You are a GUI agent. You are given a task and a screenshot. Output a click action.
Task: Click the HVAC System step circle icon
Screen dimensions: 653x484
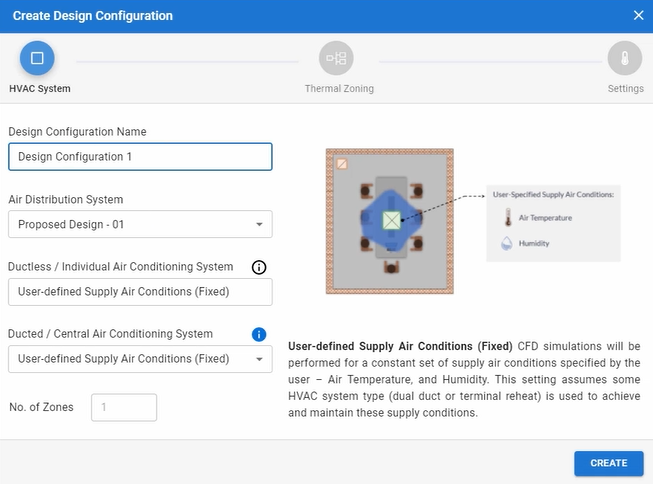pyautogui.click(x=37, y=58)
